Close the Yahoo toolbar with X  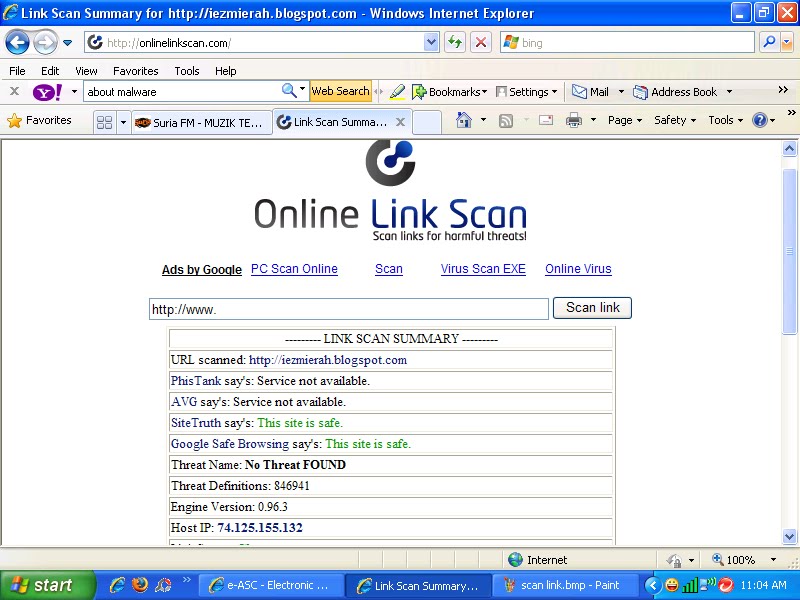tap(14, 91)
